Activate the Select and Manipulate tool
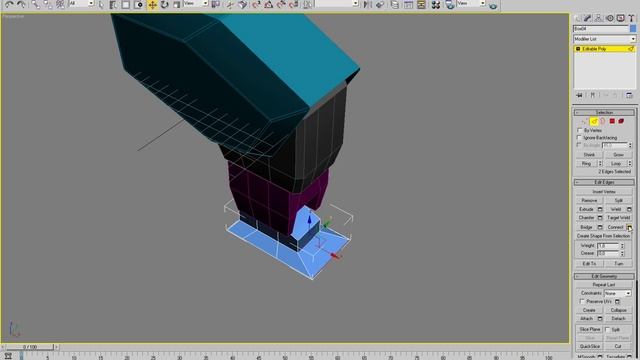This screenshot has width=640, height=360. pyautogui.click(x=230, y=4)
